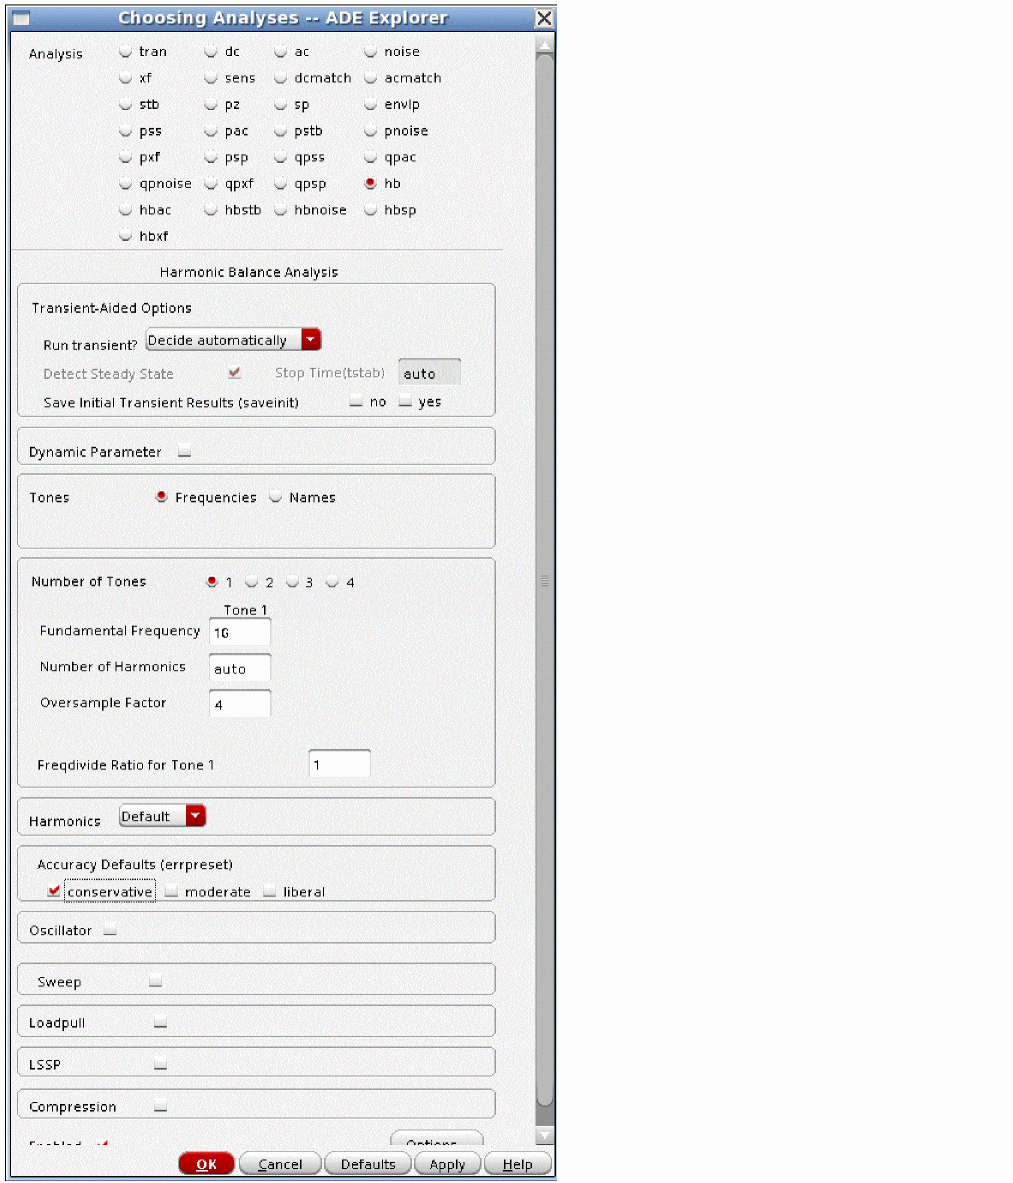Image resolution: width=1013 pixels, height=1183 pixels.
Task: Choose the pss analysis option
Action: 126,131
